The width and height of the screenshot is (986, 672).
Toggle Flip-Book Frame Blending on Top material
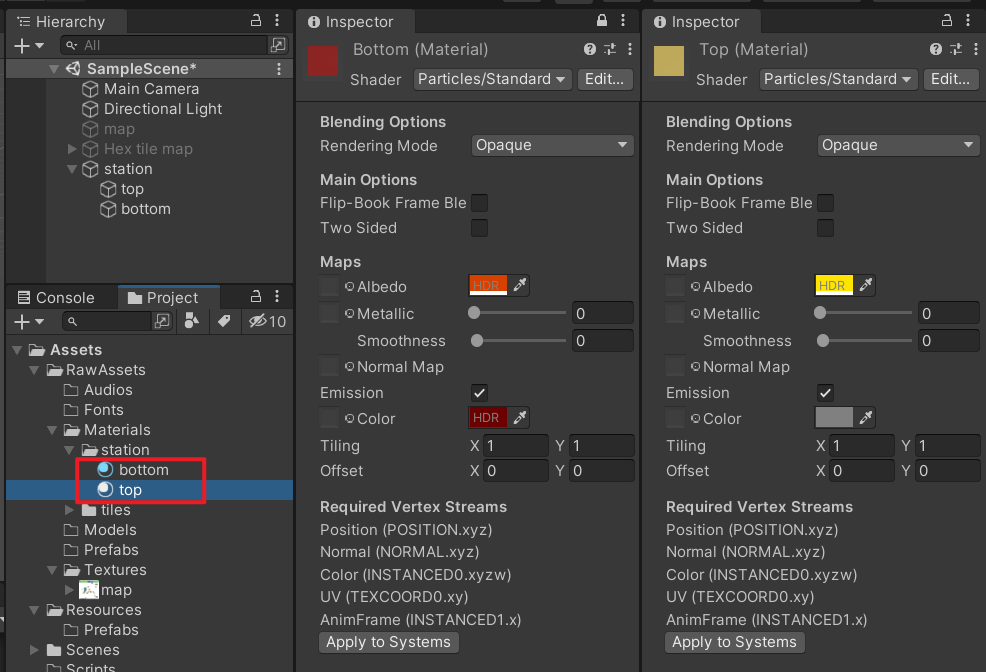point(825,203)
